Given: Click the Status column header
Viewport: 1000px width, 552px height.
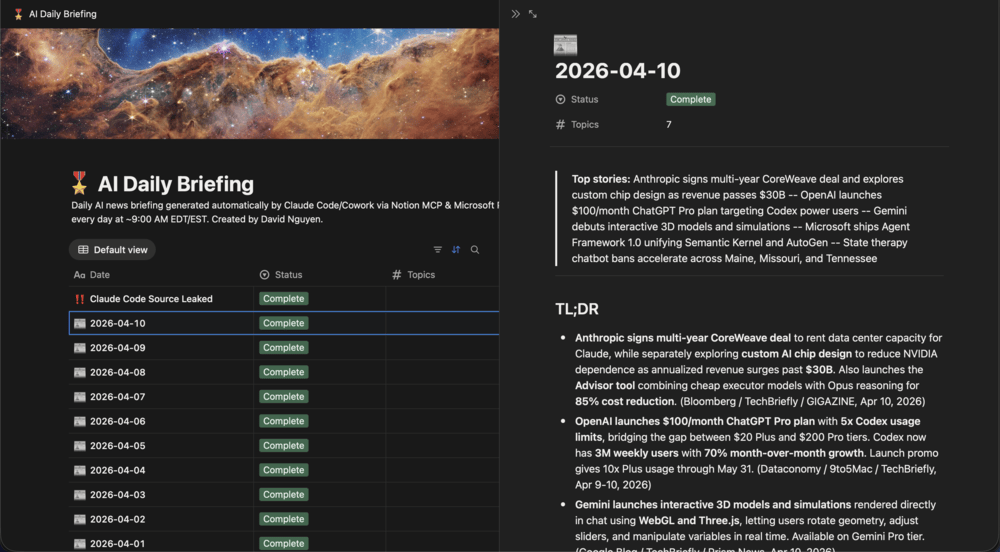Looking at the screenshot, I should point(281,275).
